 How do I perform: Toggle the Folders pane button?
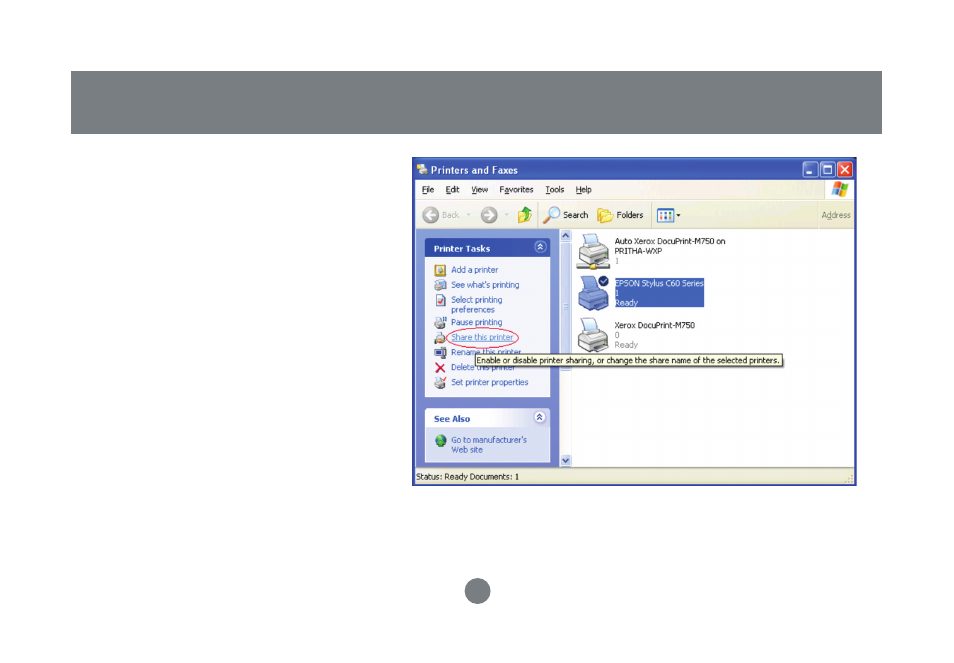pyautogui.click(x=620, y=215)
